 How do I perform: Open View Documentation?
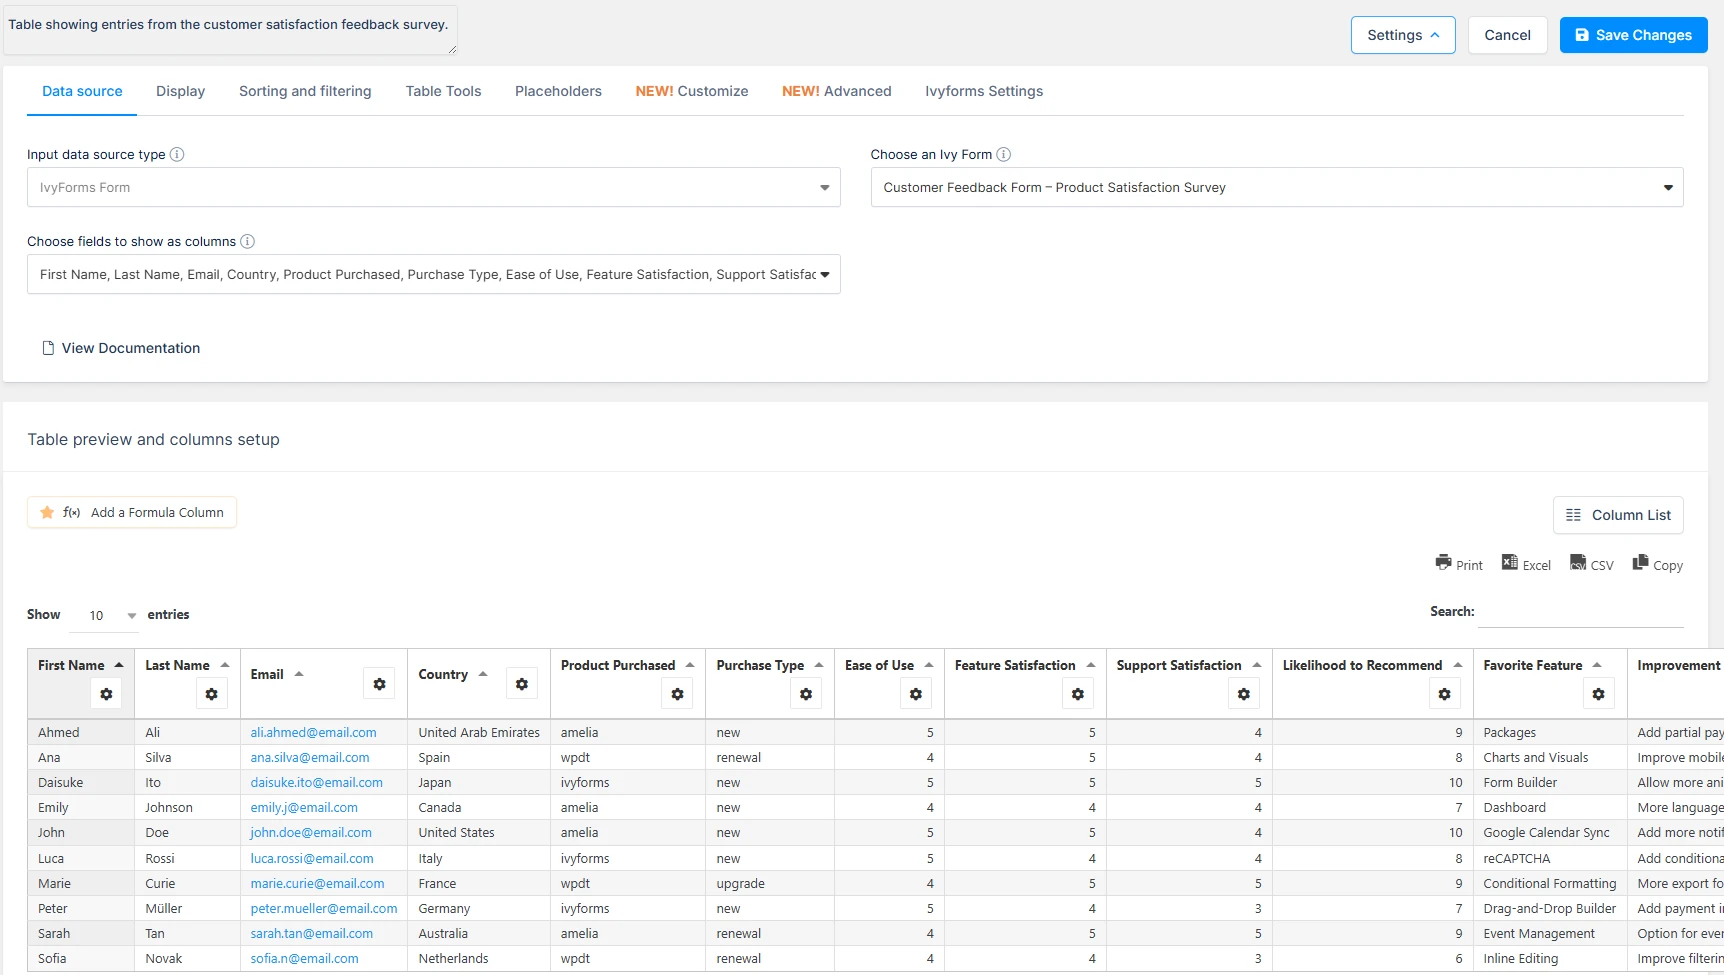point(120,348)
